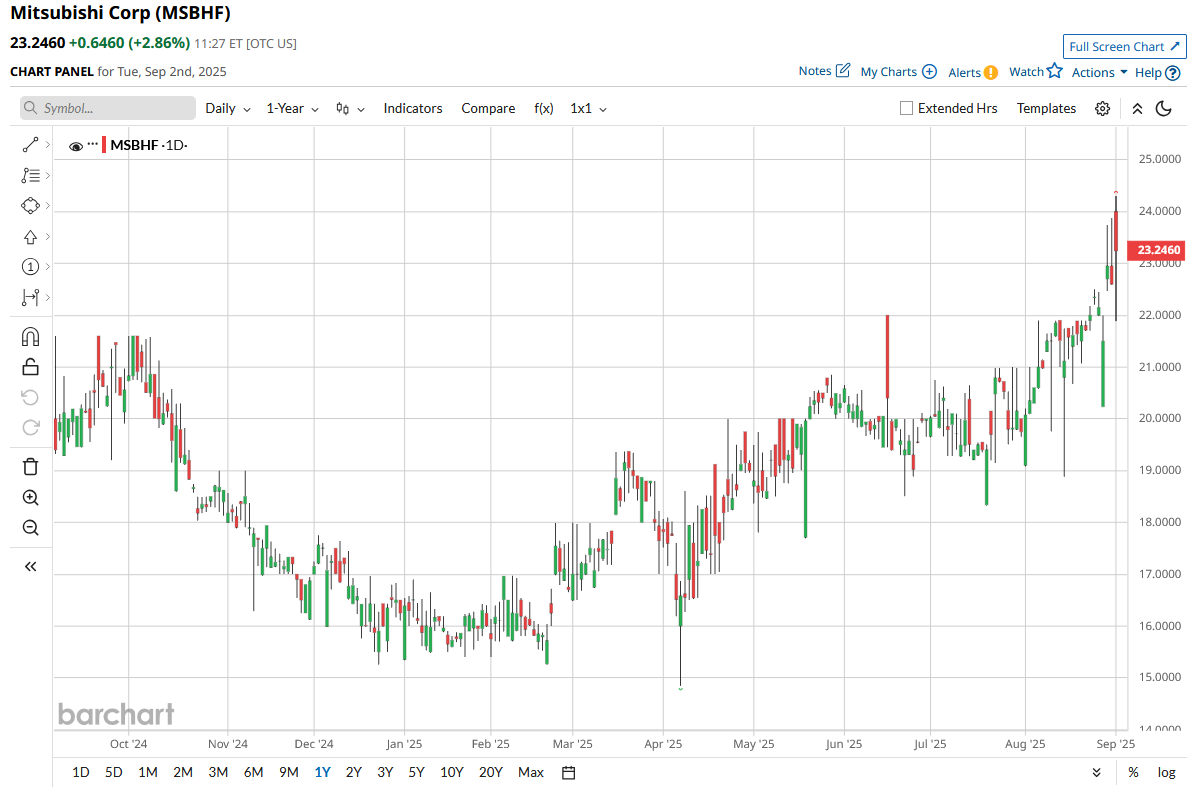Select the 10Y range tab
Image resolution: width=1202 pixels, height=799 pixels.
452,772
